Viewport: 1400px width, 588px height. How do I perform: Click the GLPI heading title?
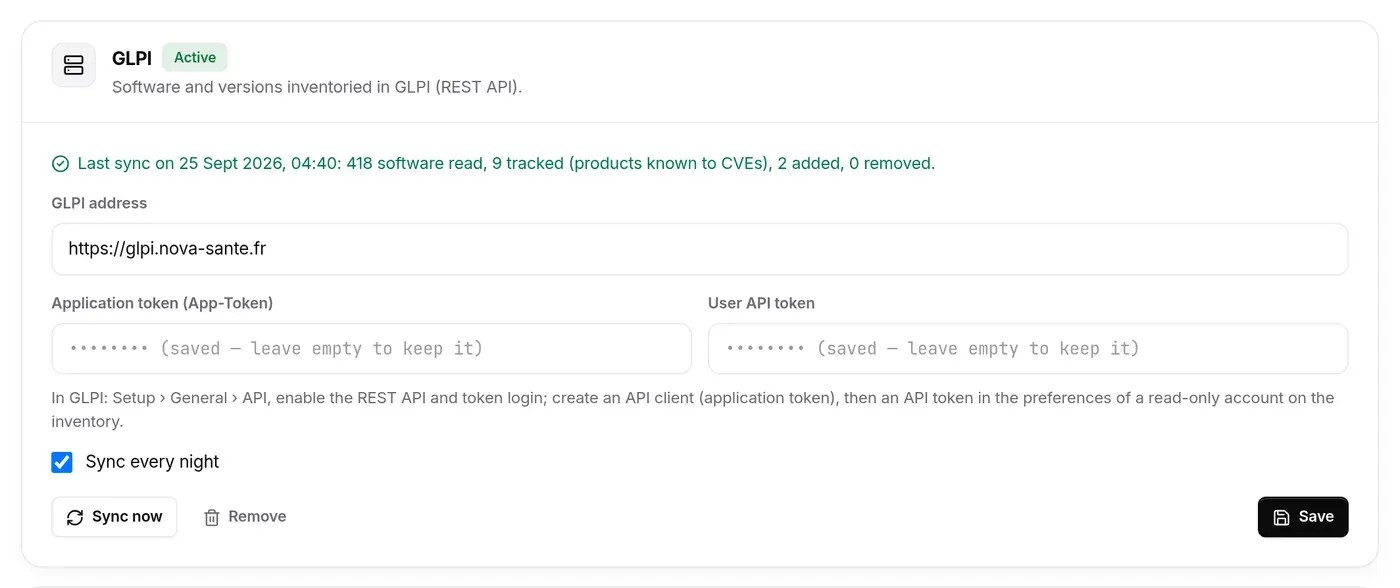[x=132, y=59]
